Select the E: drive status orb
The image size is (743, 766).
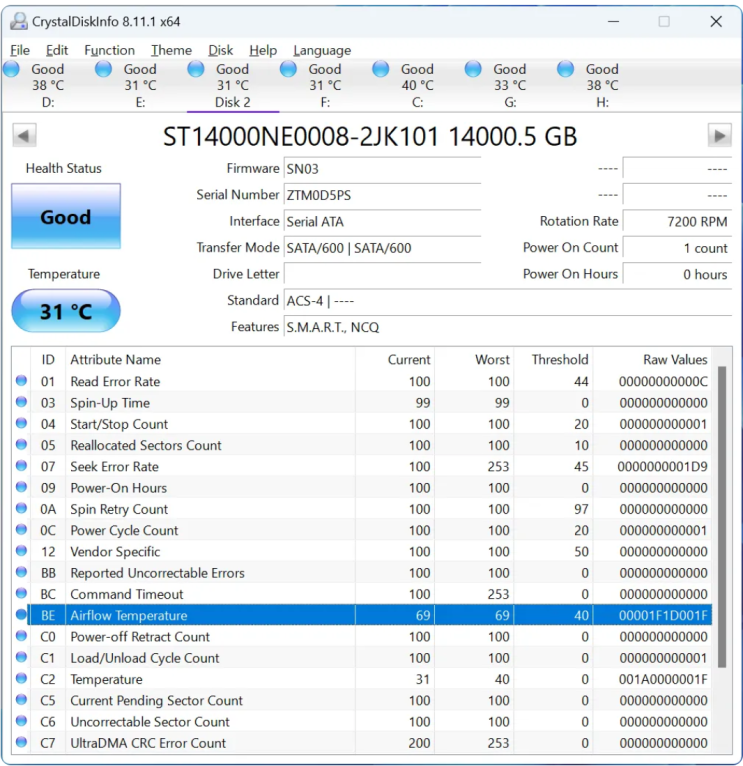pyautogui.click(x=104, y=69)
